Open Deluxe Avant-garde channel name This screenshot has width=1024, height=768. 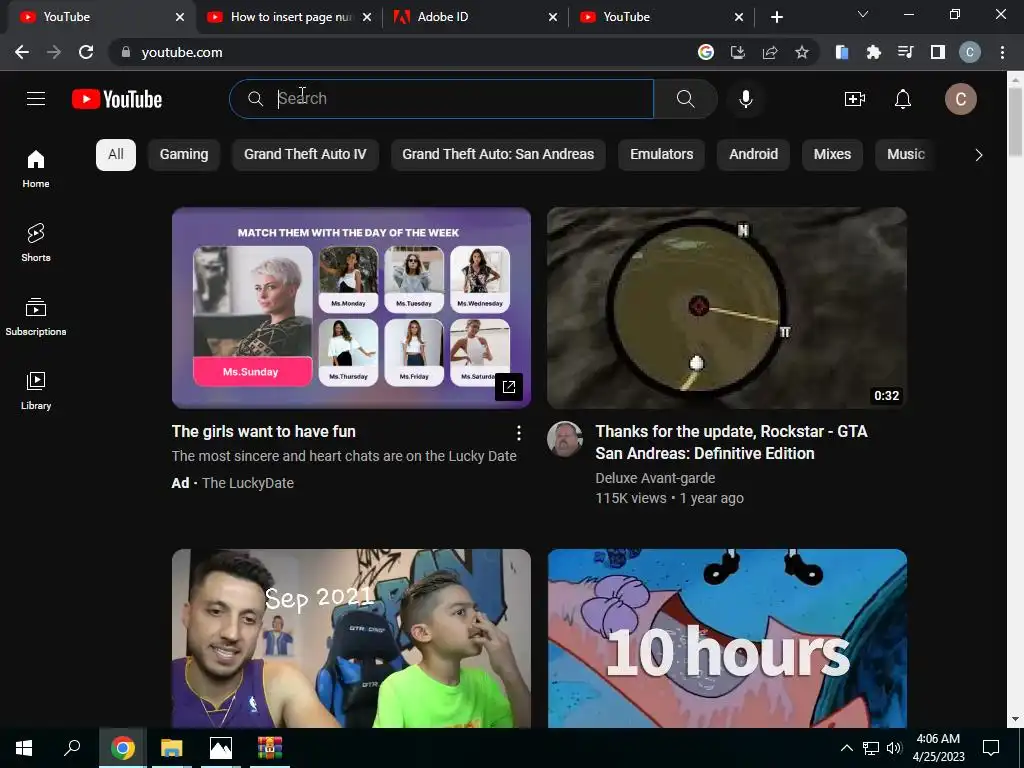tap(655, 478)
